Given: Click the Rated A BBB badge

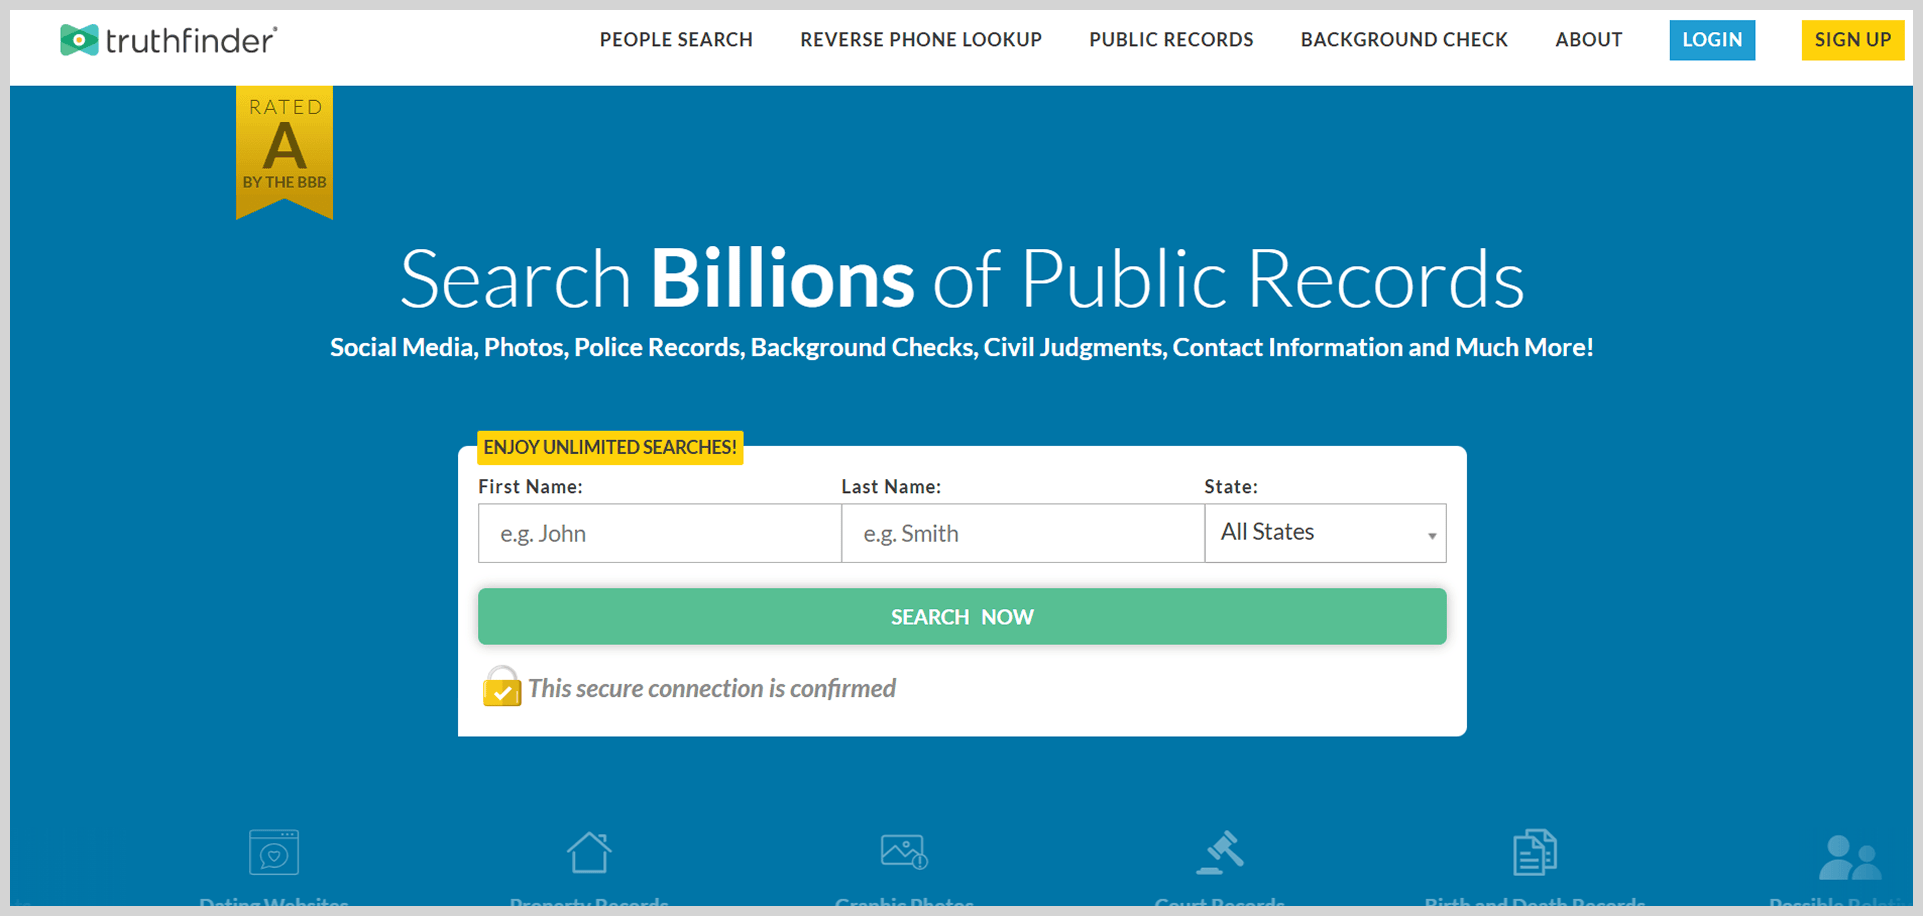Looking at the screenshot, I should click(284, 150).
